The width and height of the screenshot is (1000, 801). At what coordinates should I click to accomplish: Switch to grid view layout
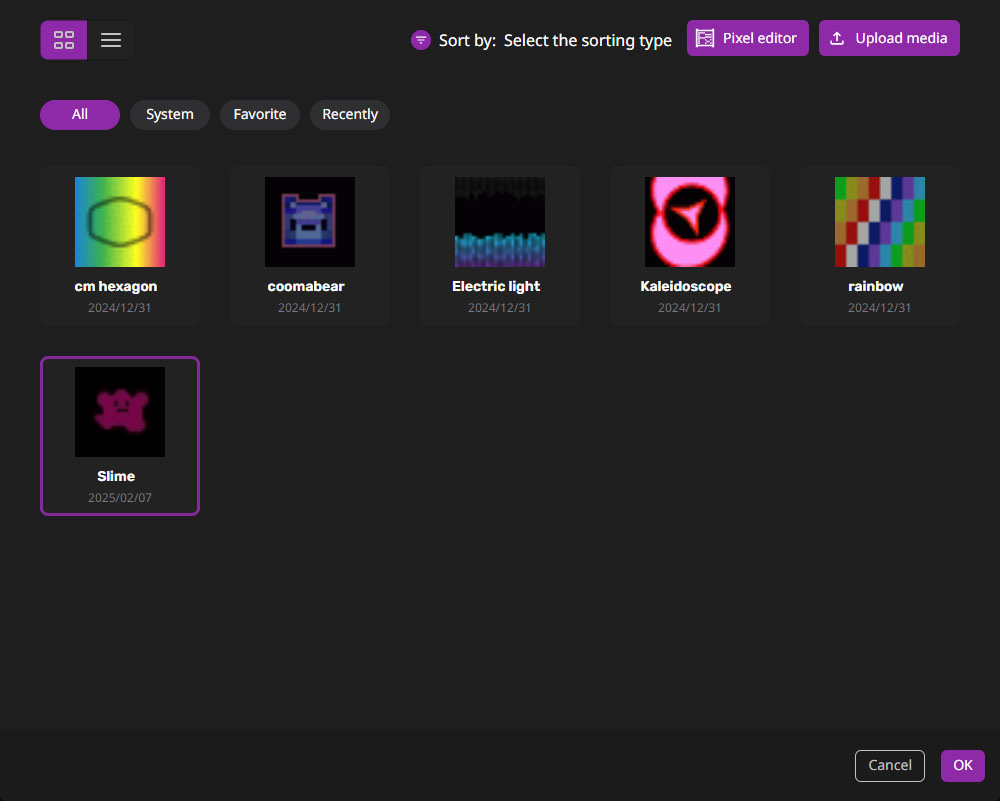pyautogui.click(x=64, y=40)
